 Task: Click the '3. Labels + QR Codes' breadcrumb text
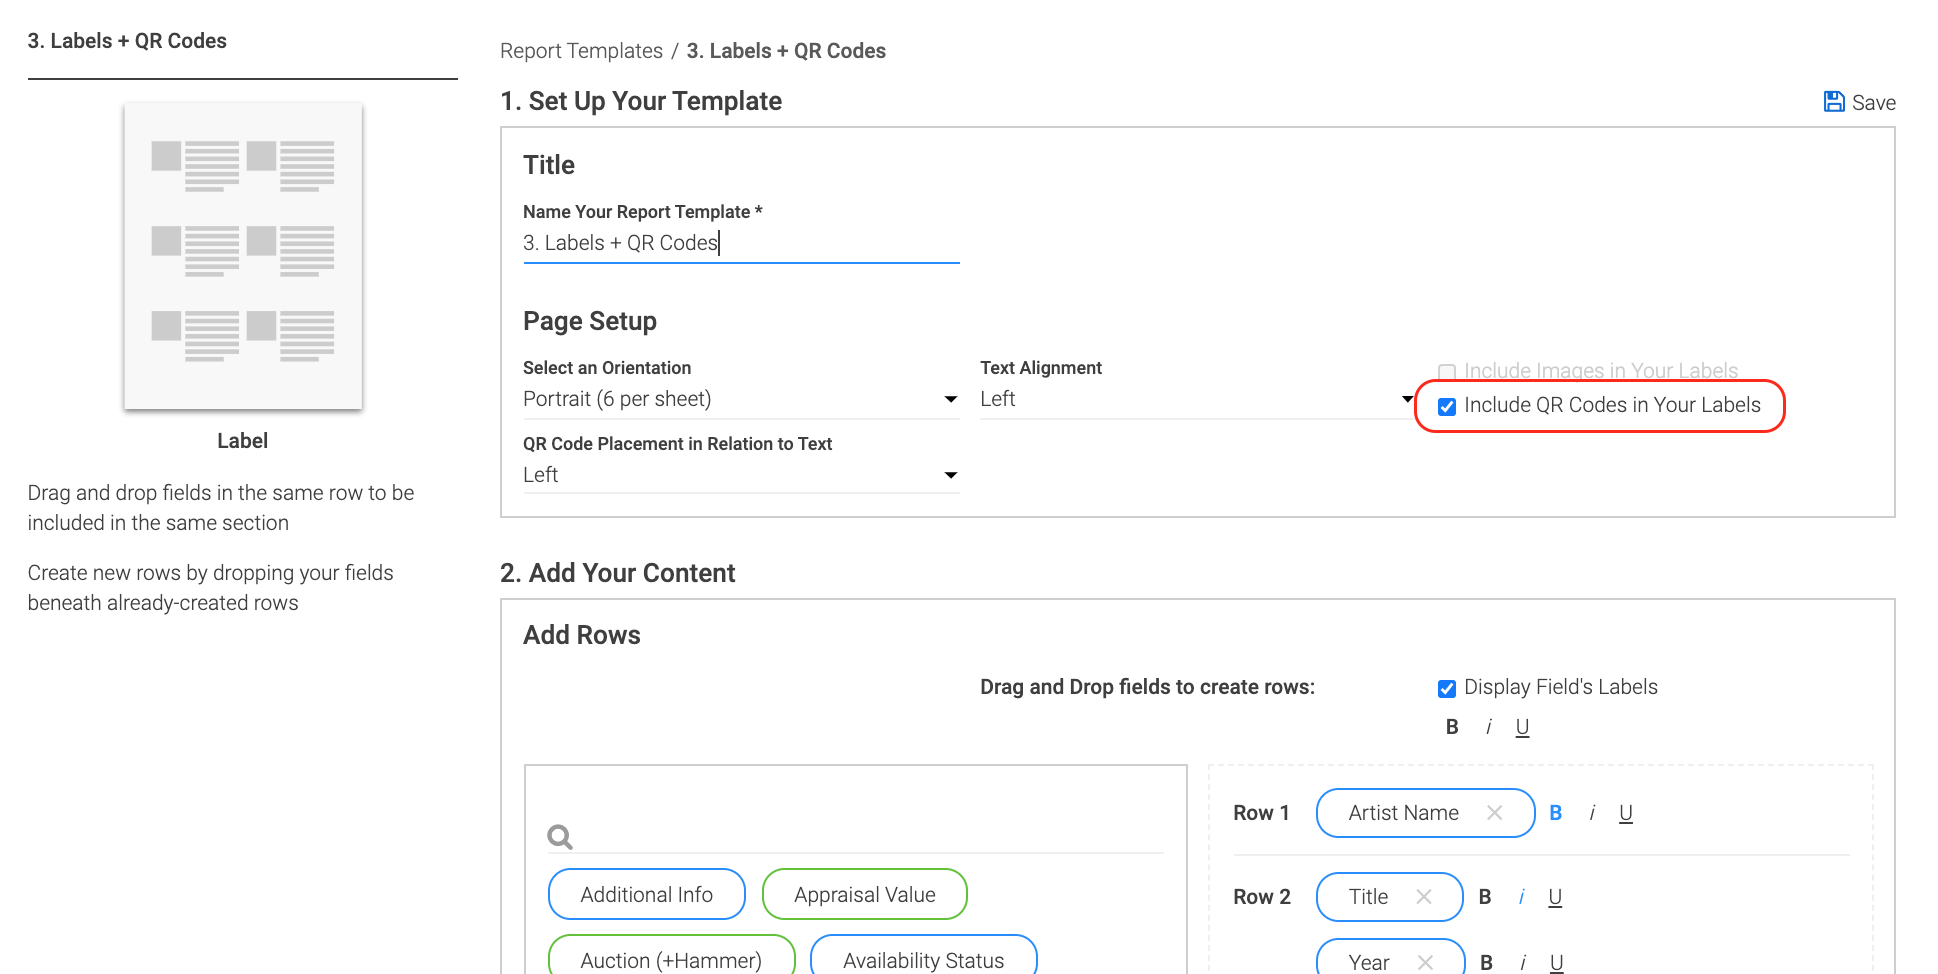[786, 51]
